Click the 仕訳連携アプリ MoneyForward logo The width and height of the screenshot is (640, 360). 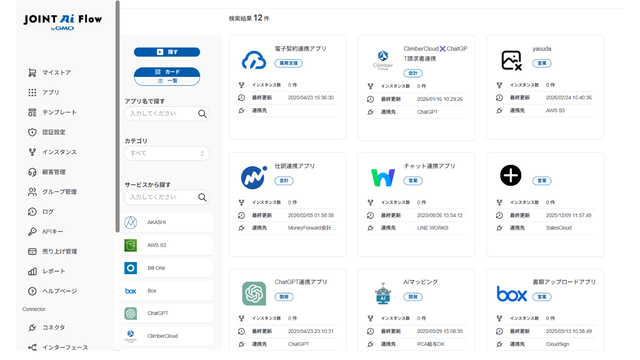[x=254, y=178]
